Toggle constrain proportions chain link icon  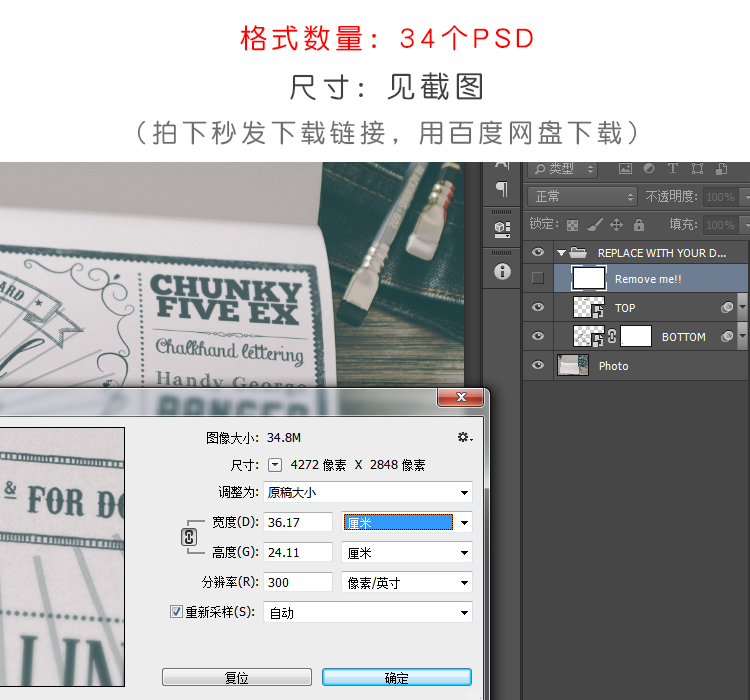pos(189,537)
